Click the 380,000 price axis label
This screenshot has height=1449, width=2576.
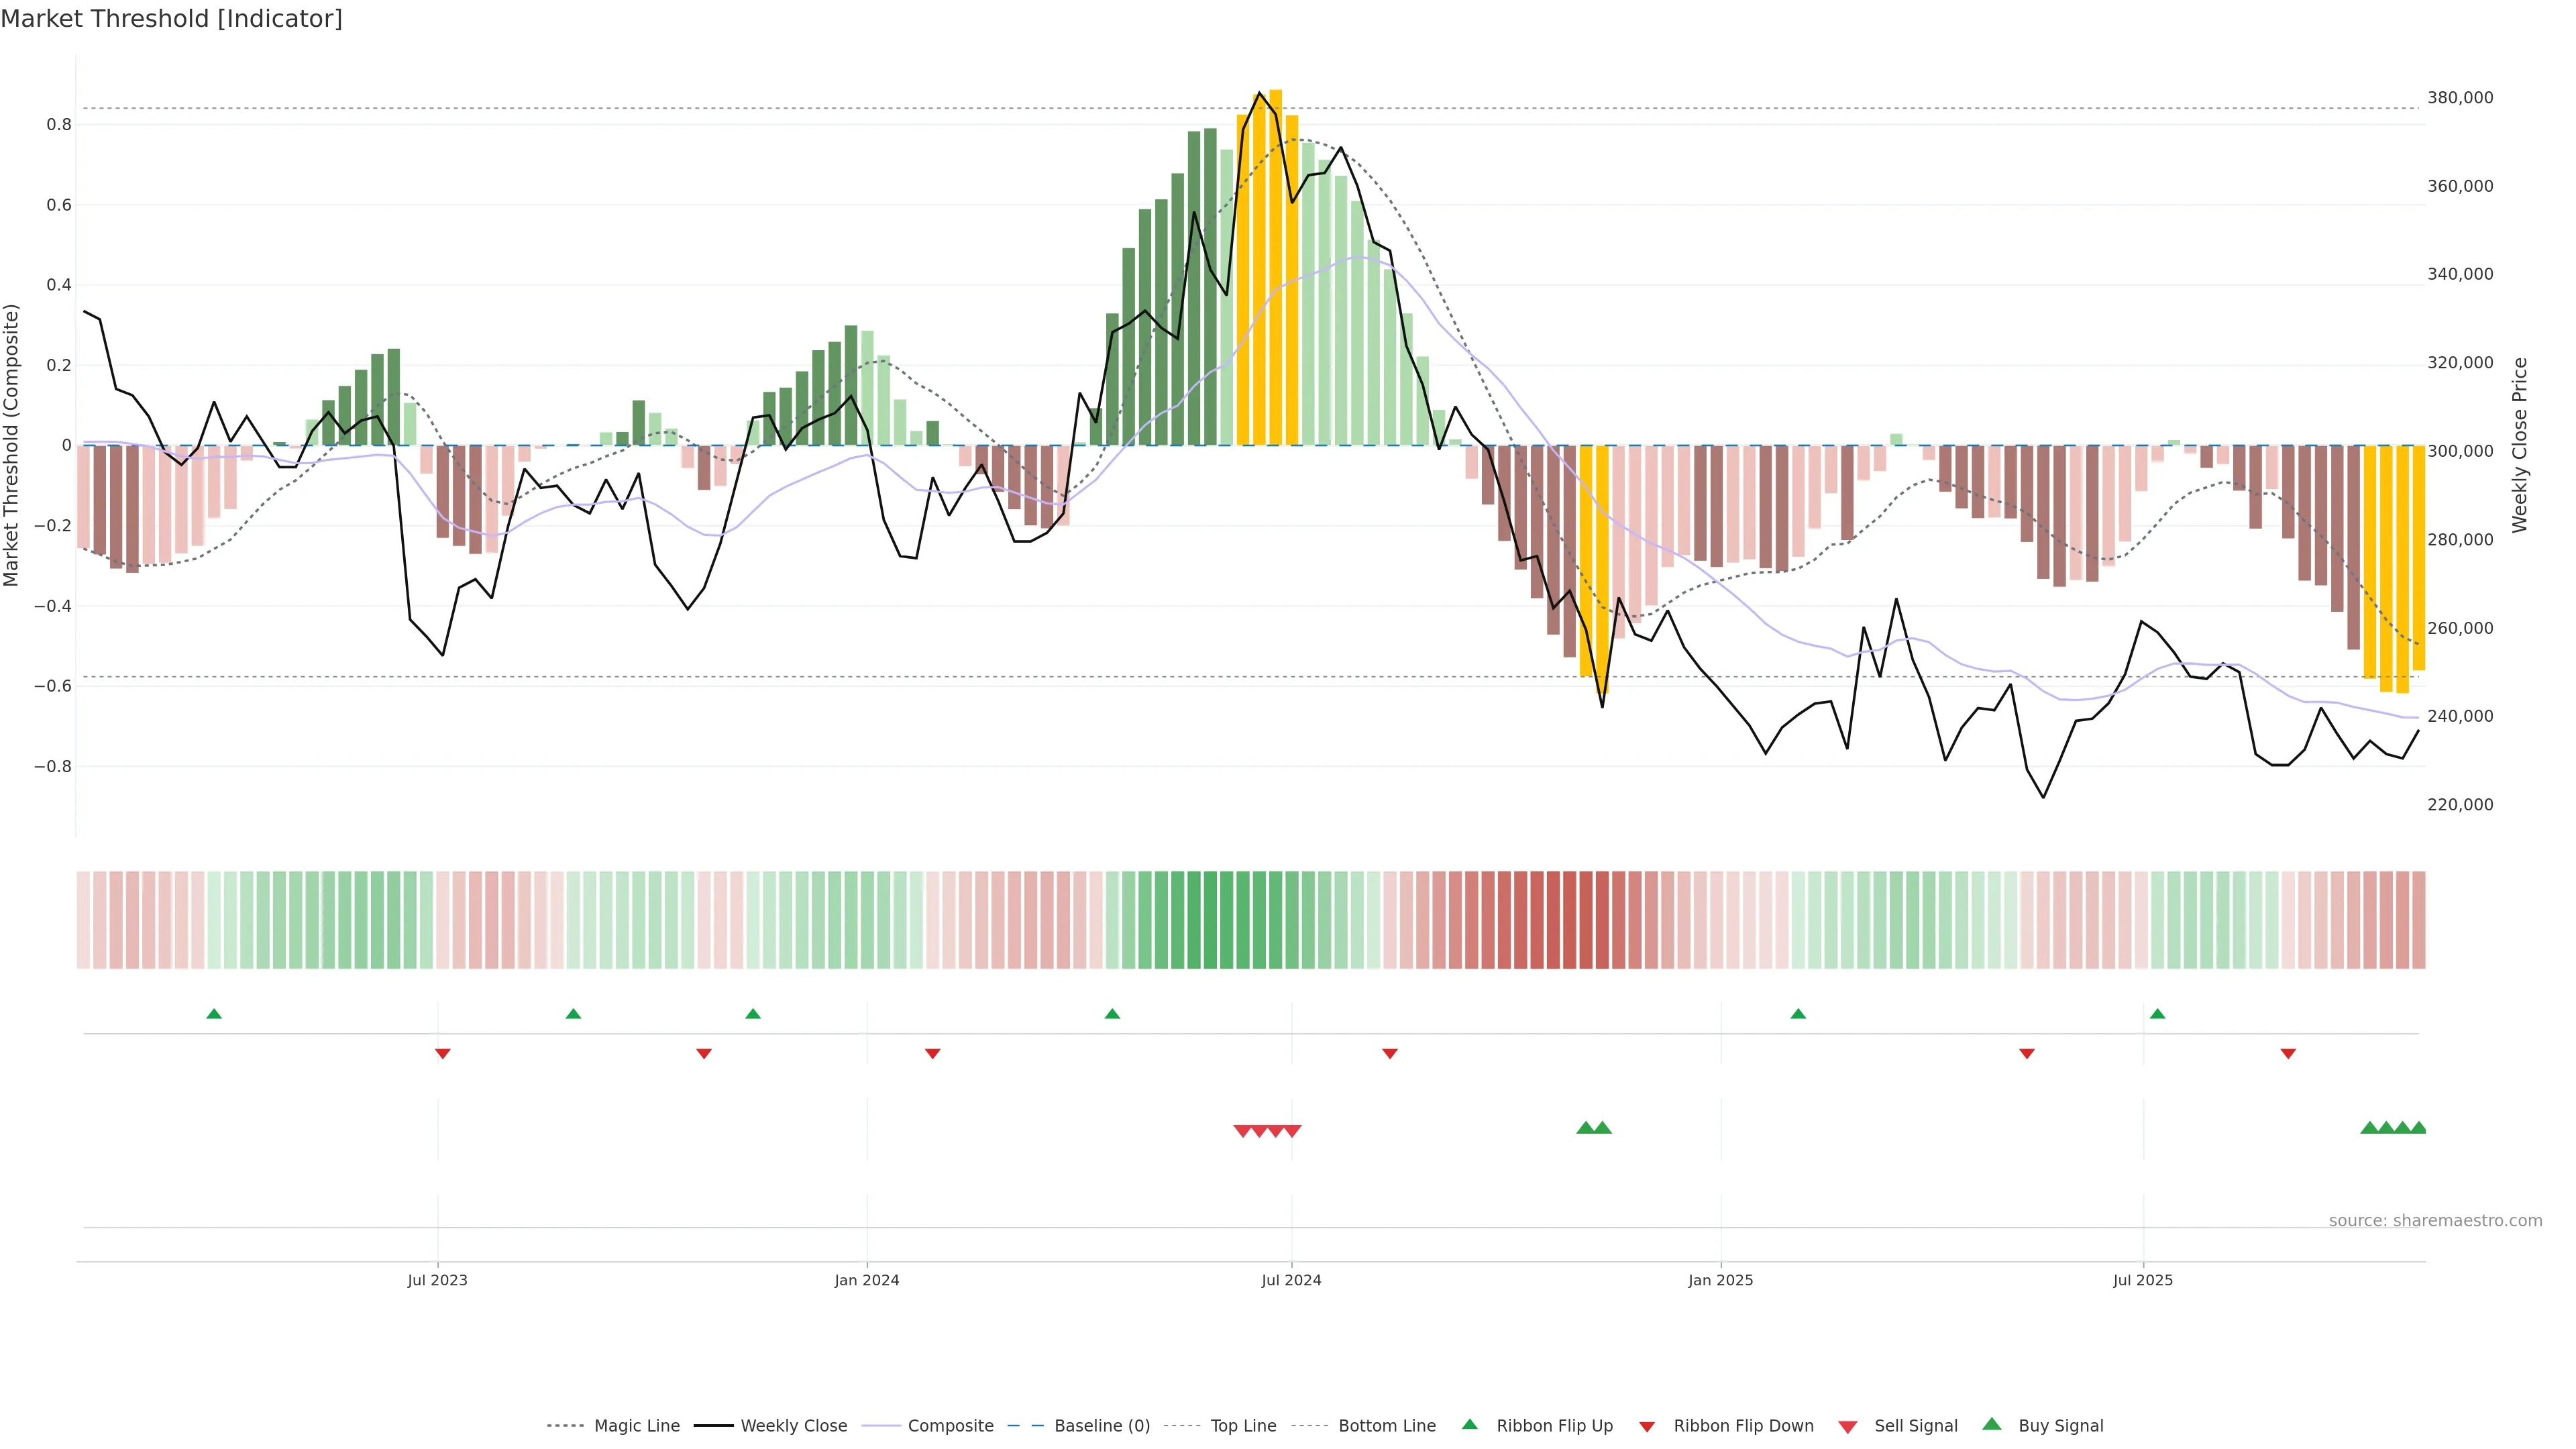(2460, 98)
